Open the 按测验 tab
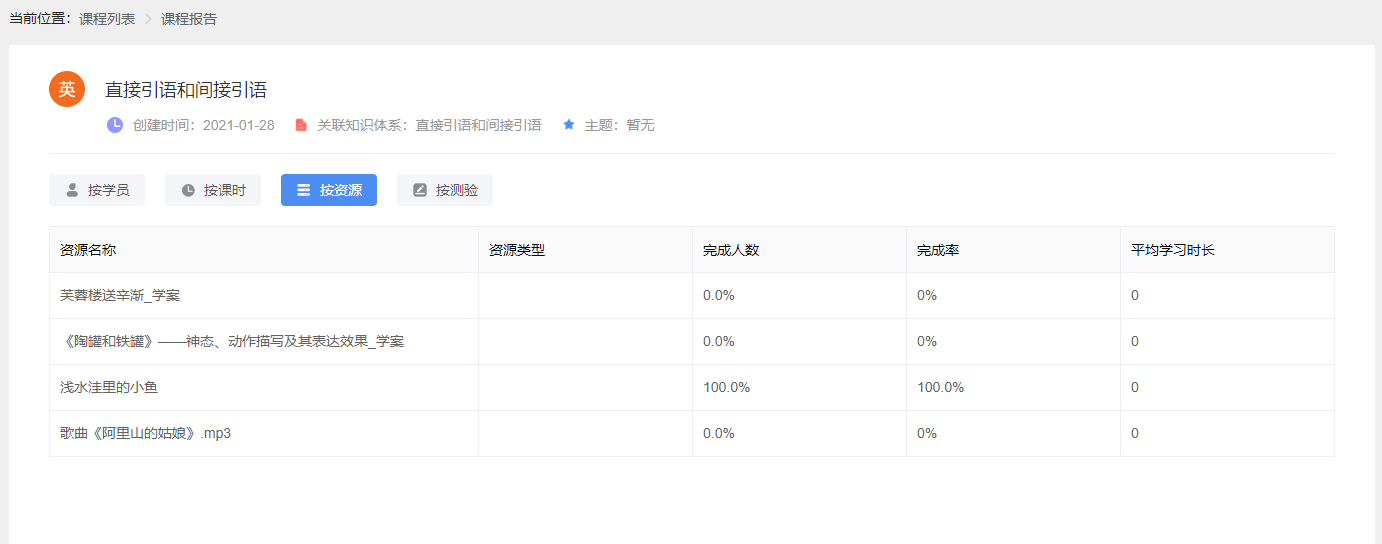Screen dimensions: 1382x544 [445, 190]
